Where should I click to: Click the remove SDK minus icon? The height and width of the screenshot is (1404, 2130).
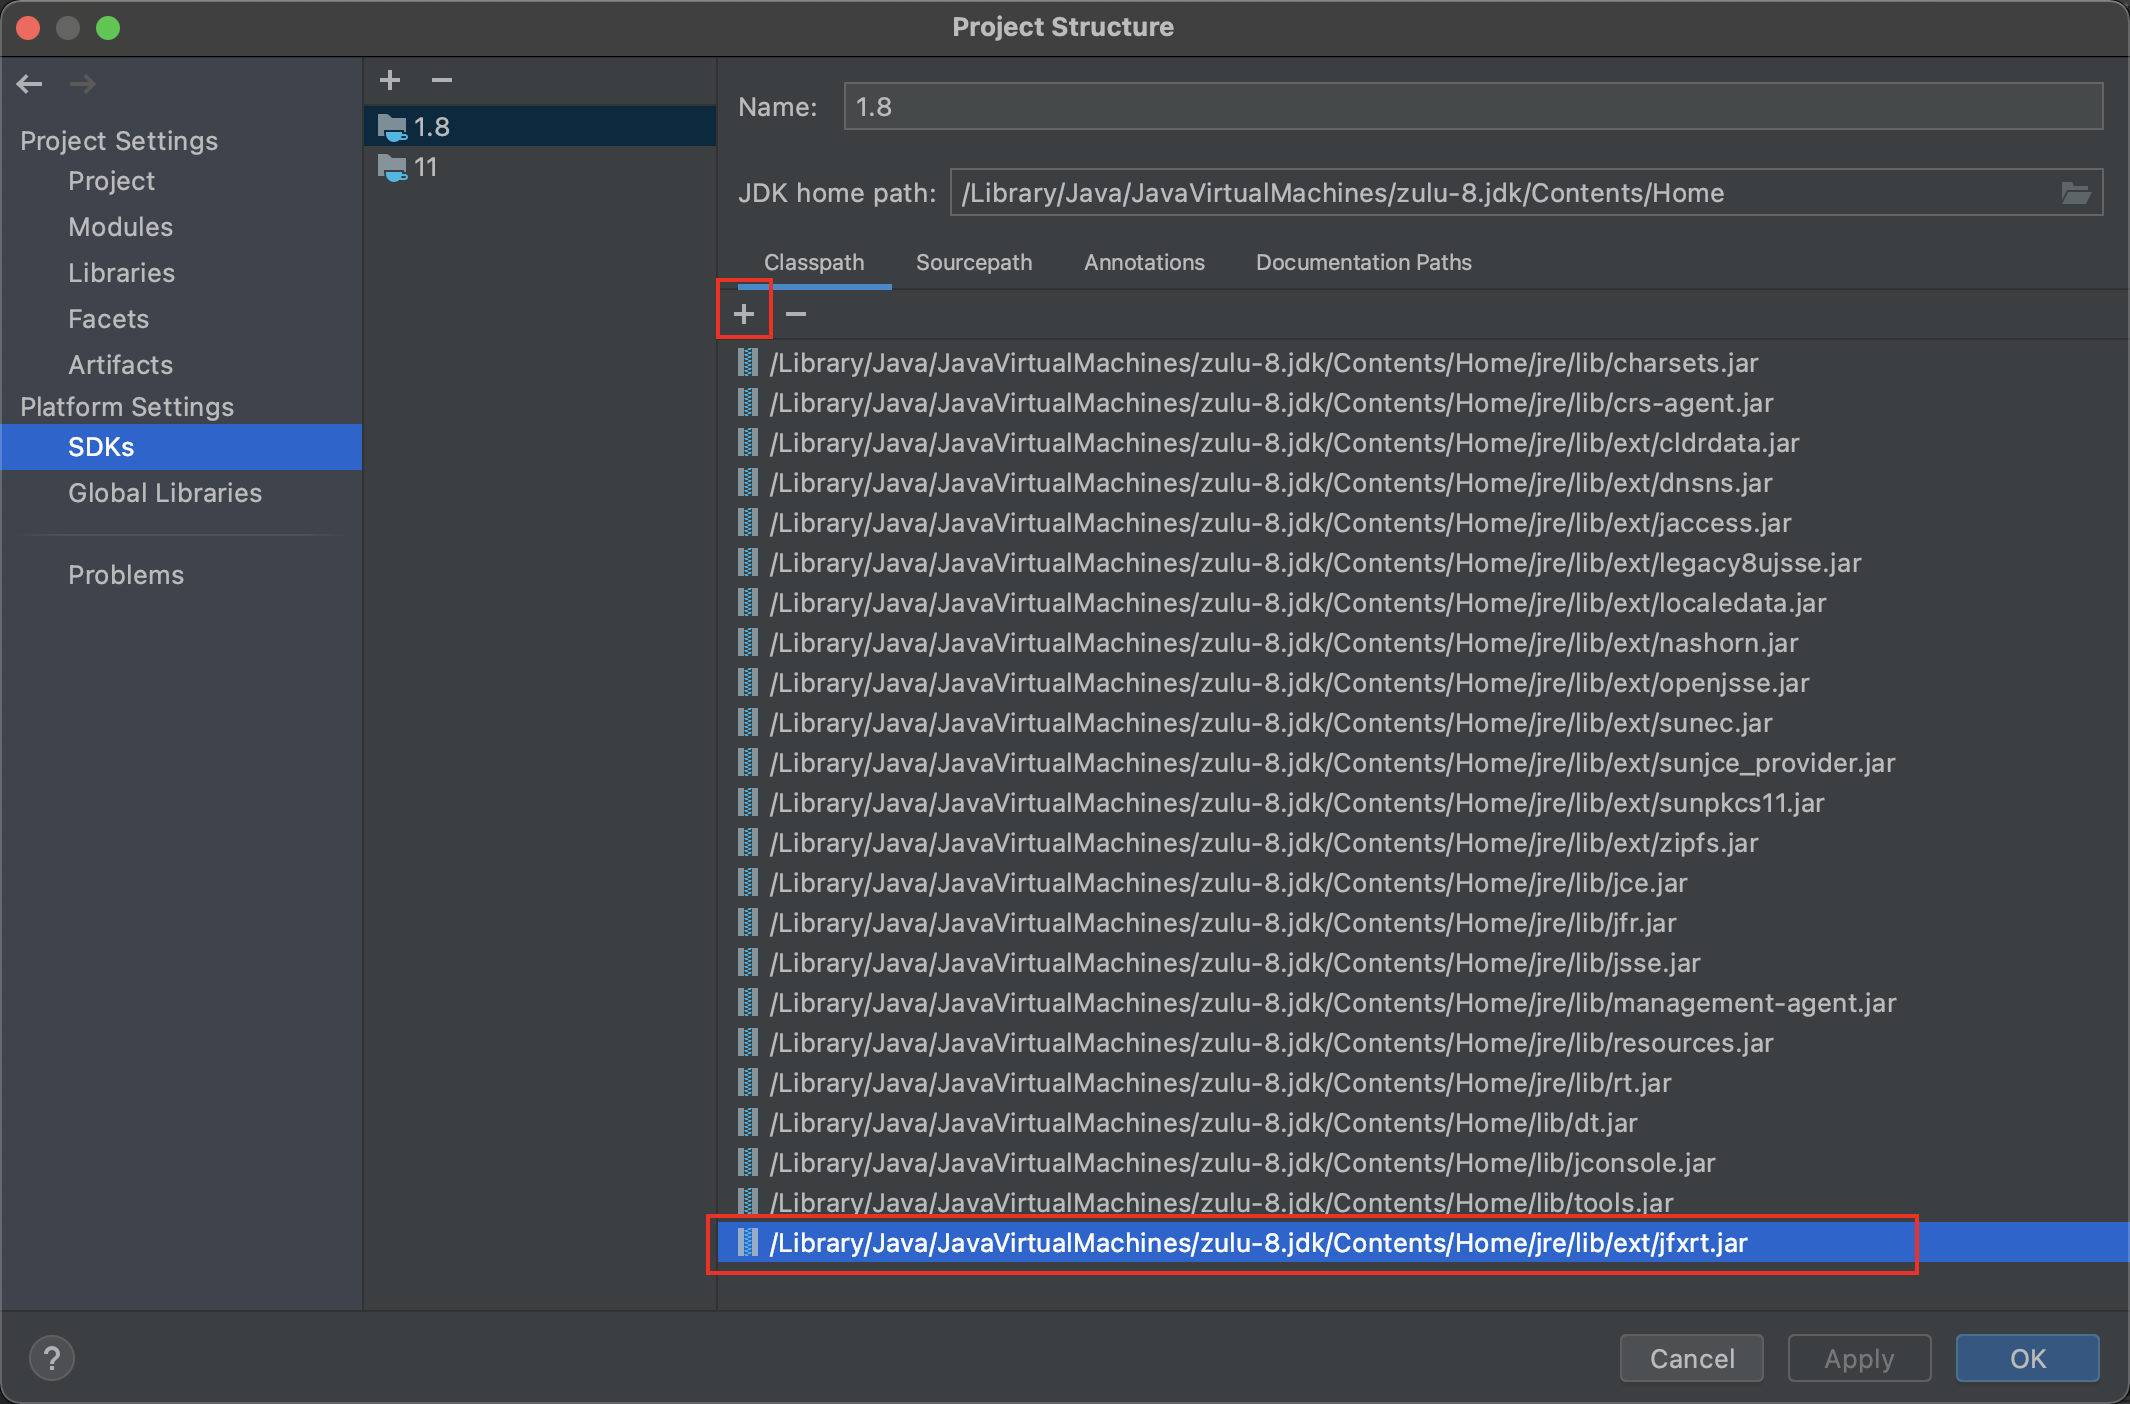click(446, 81)
